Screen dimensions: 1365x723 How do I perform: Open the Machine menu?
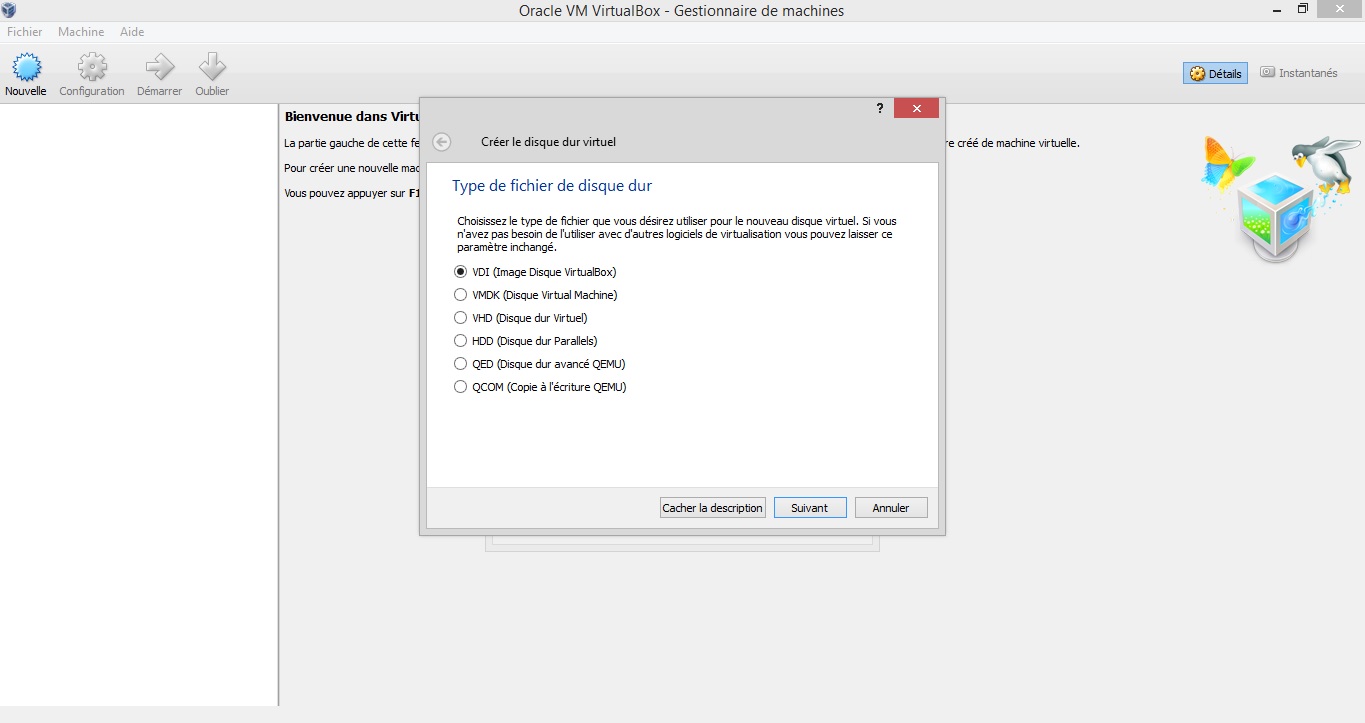coord(81,32)
